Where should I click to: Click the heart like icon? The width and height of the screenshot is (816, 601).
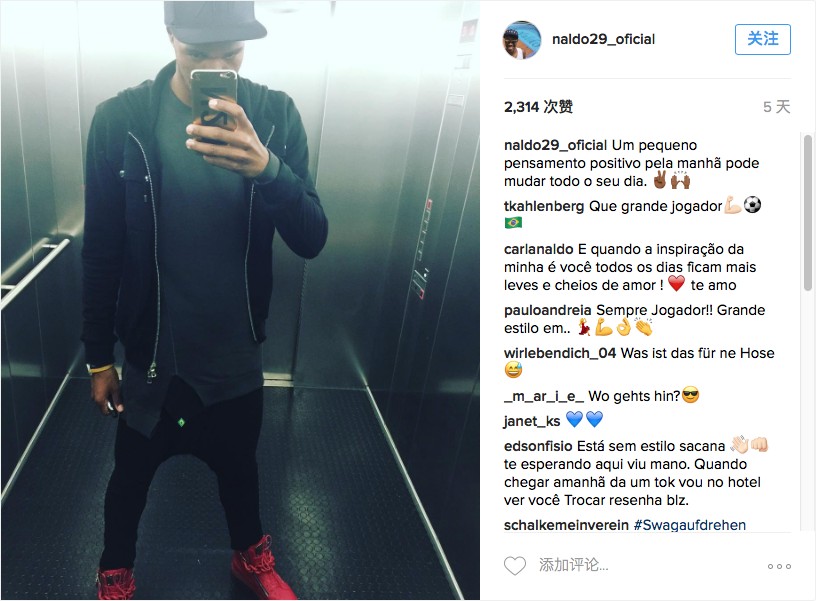point(515,566)
